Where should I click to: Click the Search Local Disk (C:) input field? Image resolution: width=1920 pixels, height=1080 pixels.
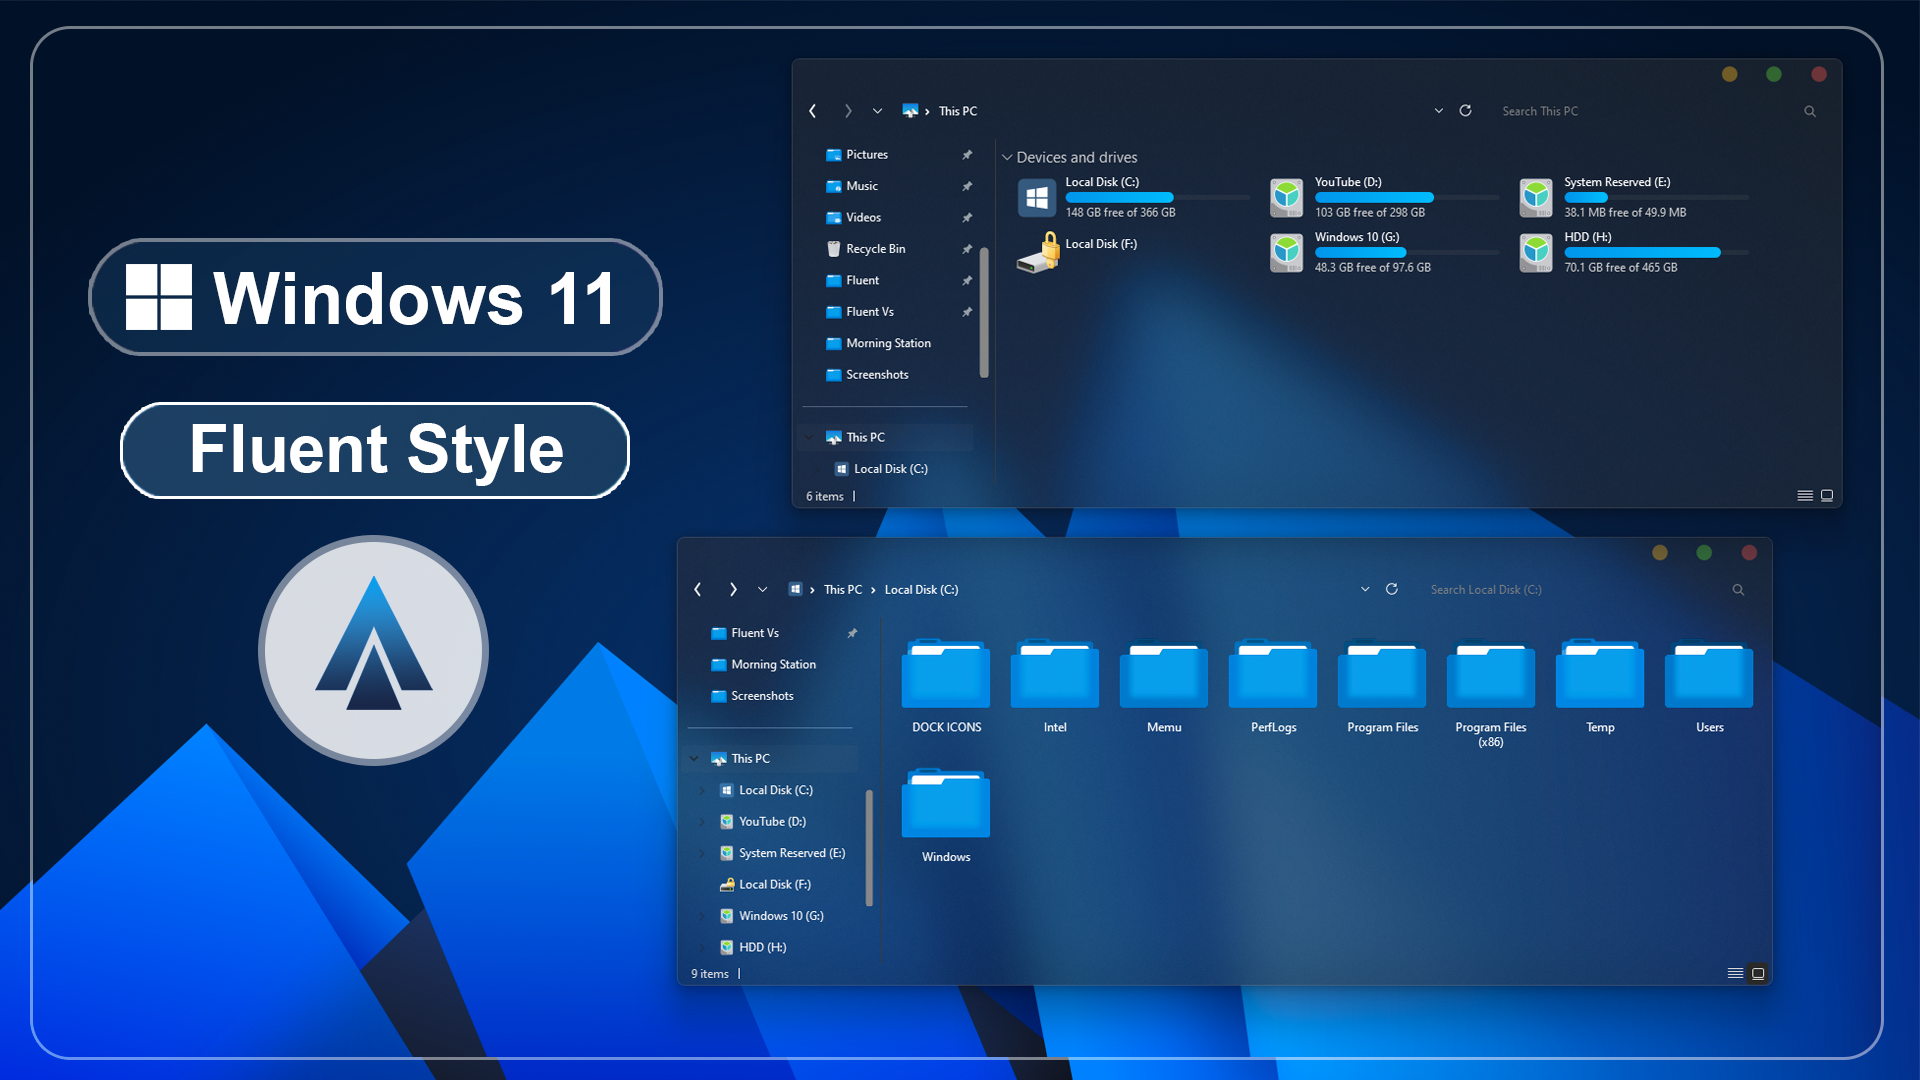coord(1487,589)
